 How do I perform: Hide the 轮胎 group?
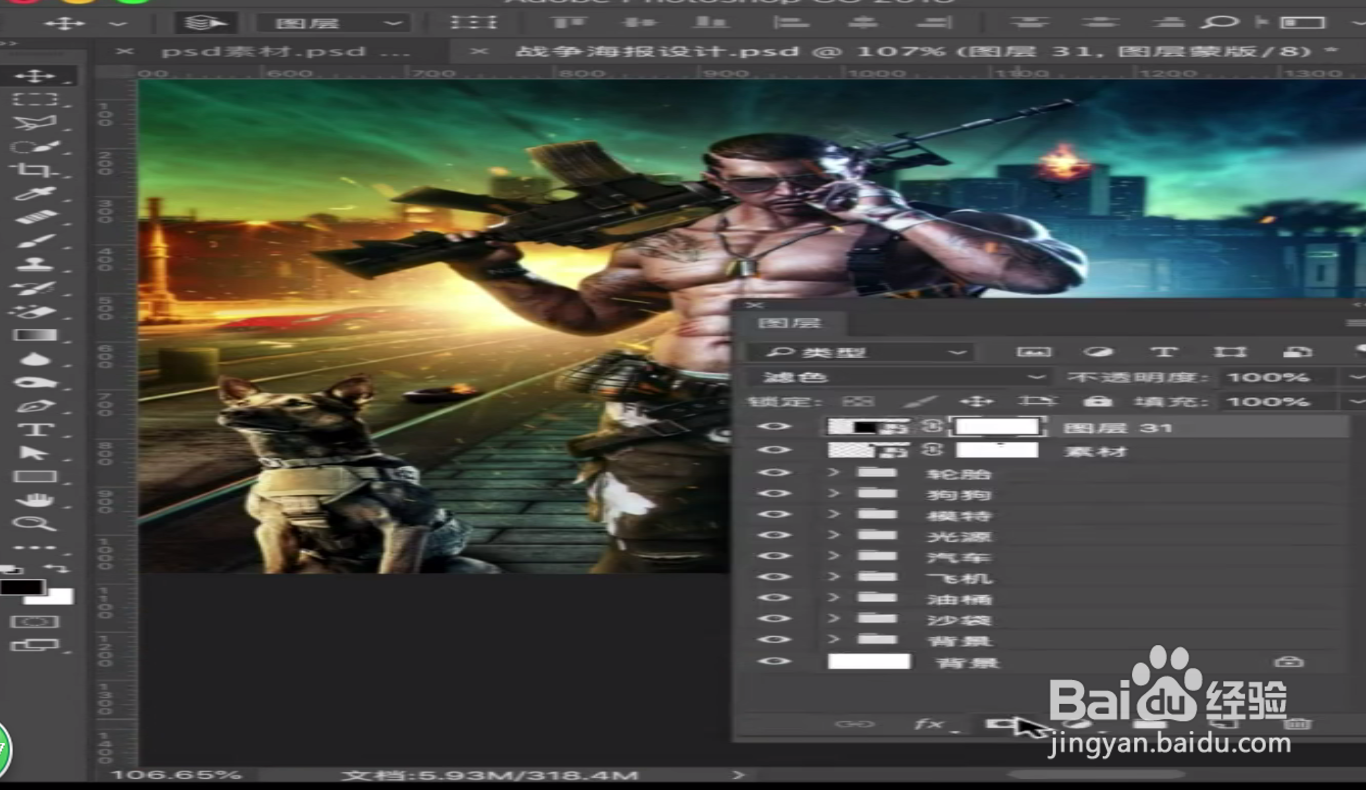(x=774, y=473)
